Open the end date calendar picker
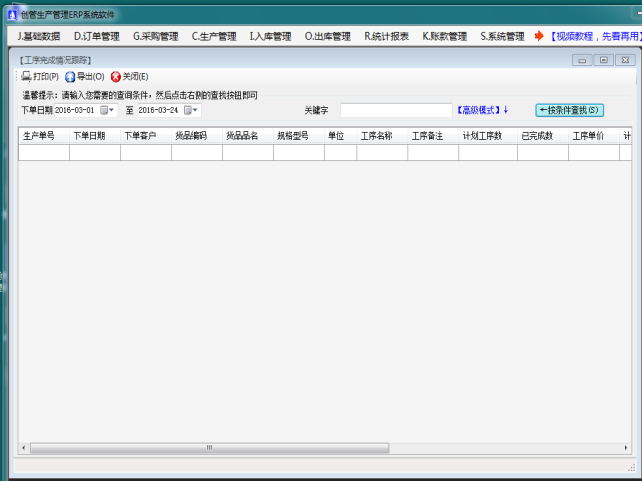The width and height of the screenshot is (642, 482). (187, 110)
